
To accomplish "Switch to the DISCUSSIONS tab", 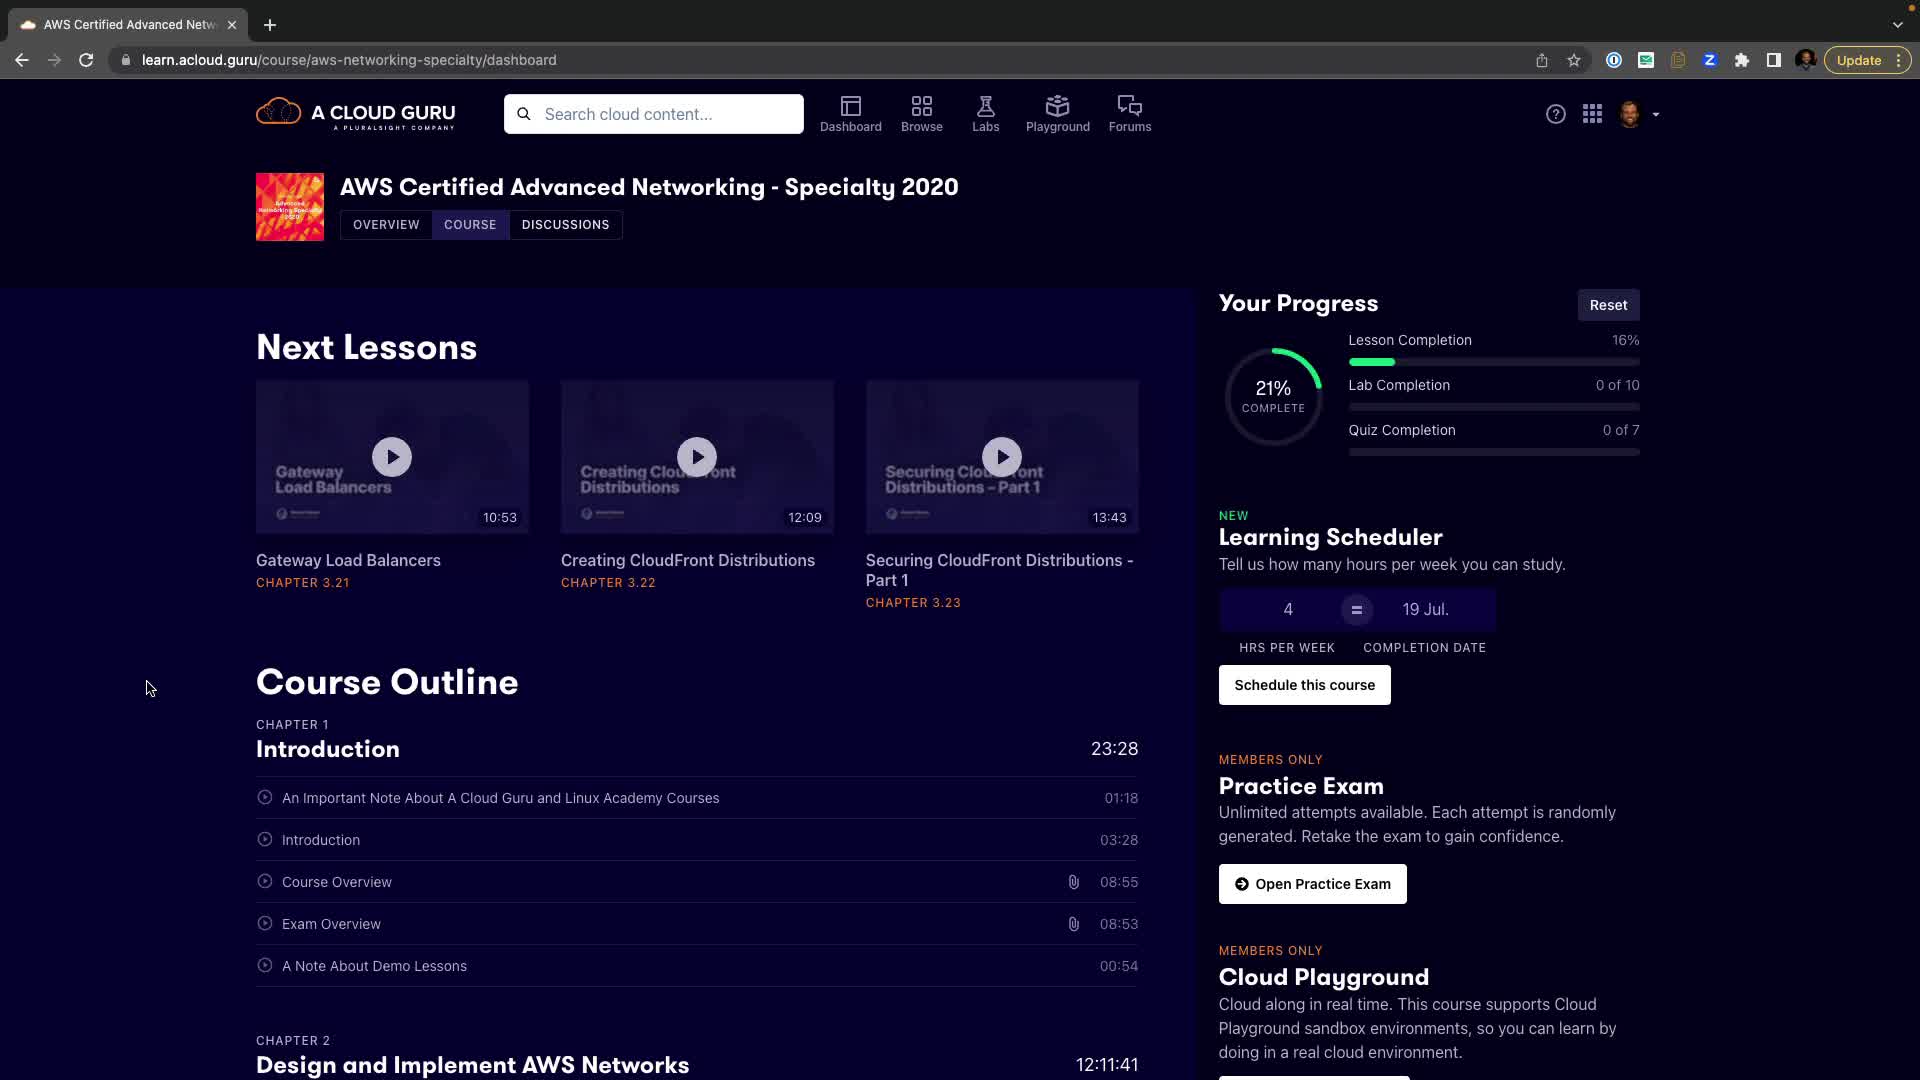I will [565, 225].
